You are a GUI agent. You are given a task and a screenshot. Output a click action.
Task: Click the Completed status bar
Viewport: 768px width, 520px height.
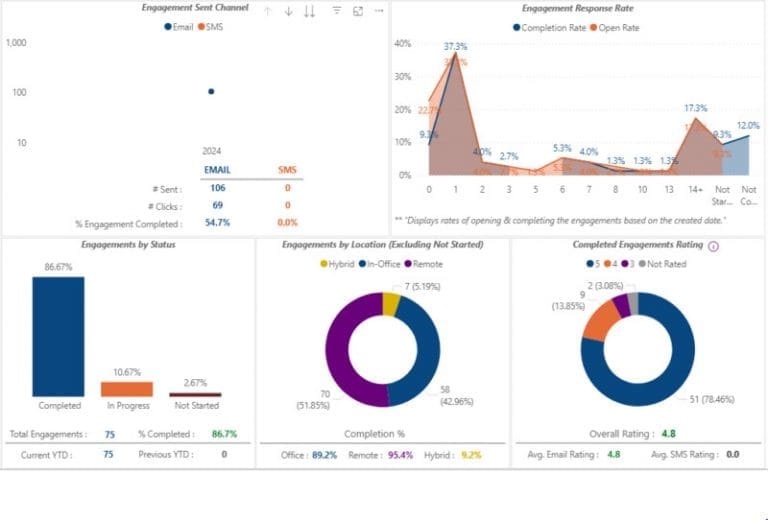[58, 336]
